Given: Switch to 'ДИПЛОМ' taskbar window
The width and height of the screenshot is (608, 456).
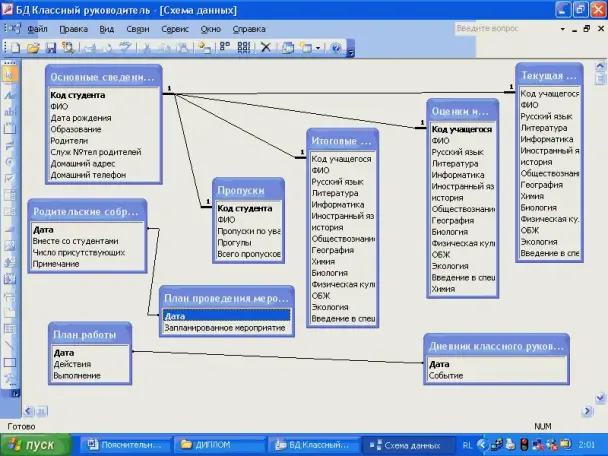Looking at the screenshot, I should coord(216,445).
